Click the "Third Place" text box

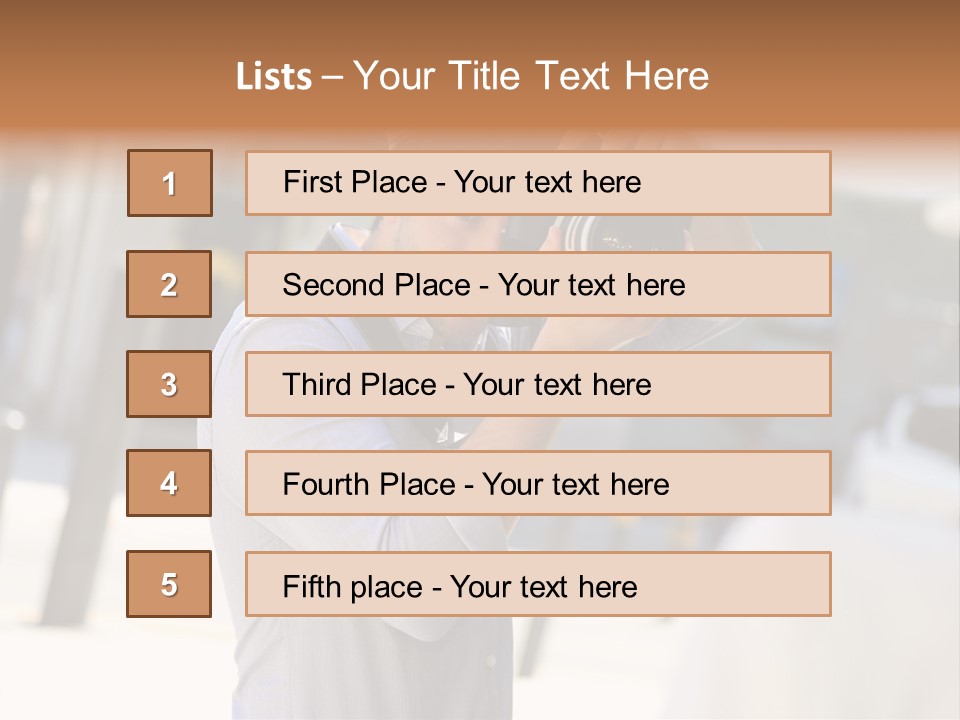538,384
